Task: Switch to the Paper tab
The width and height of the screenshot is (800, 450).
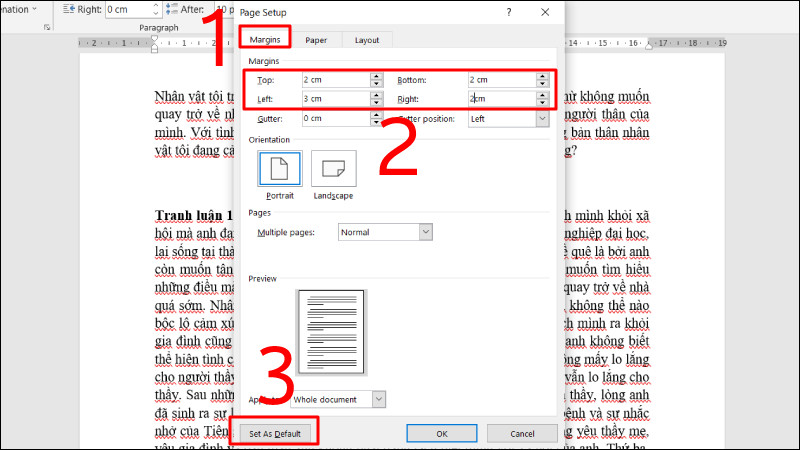Action: tap(316, 40)
